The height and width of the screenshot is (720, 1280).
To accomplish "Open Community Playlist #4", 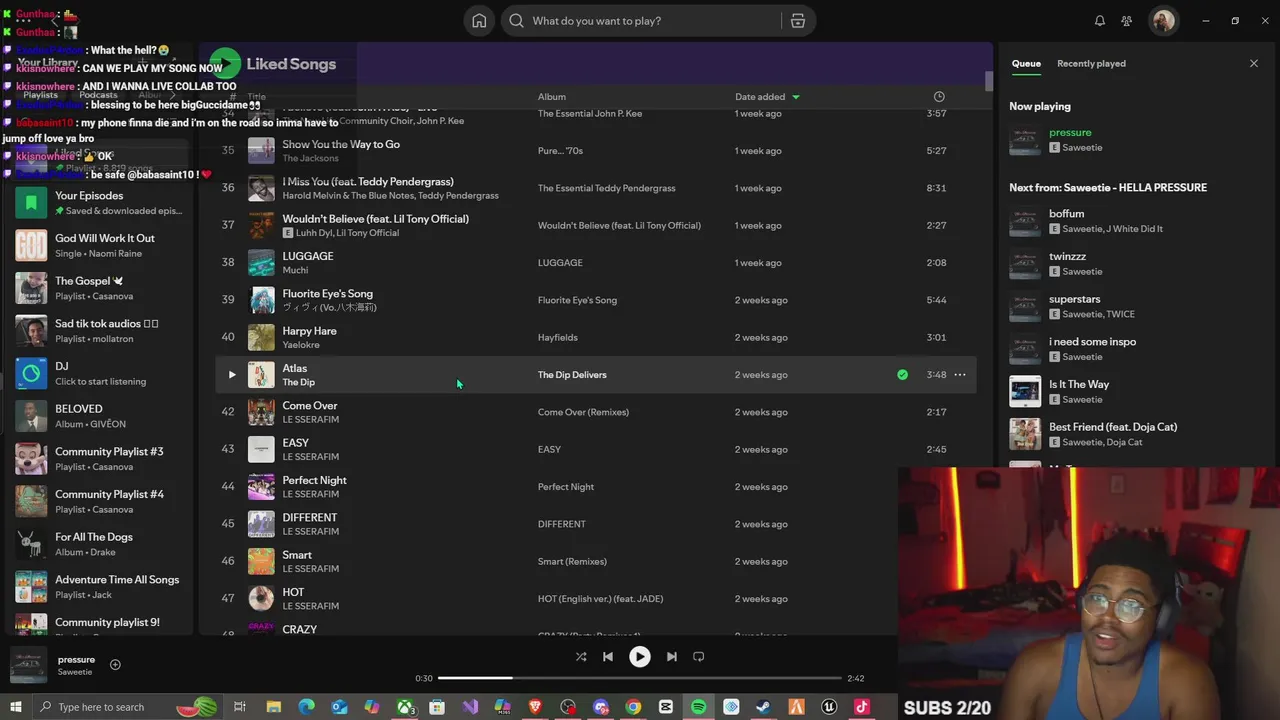I will [100, 501].
